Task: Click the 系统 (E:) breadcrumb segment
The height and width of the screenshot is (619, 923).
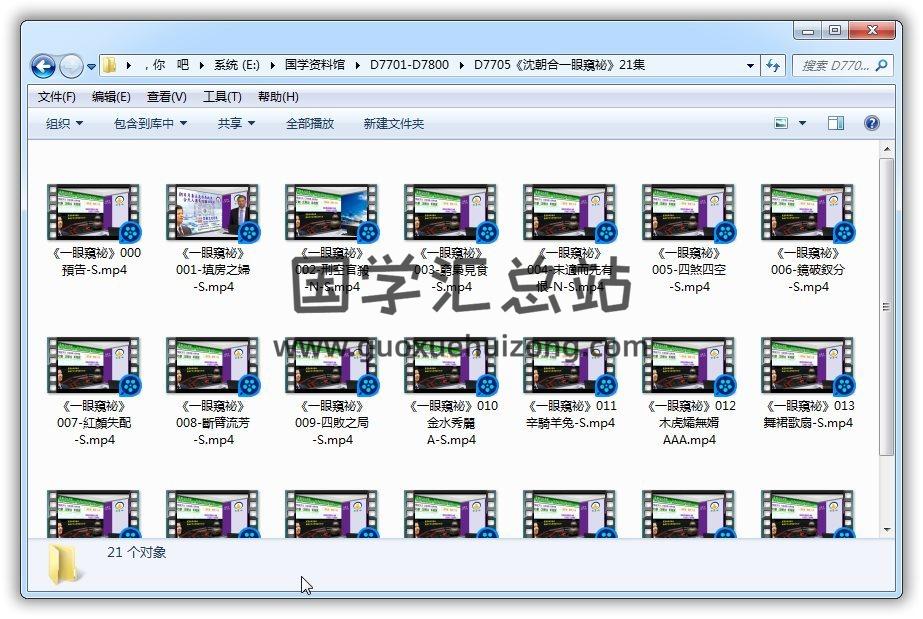Action: 237,65
